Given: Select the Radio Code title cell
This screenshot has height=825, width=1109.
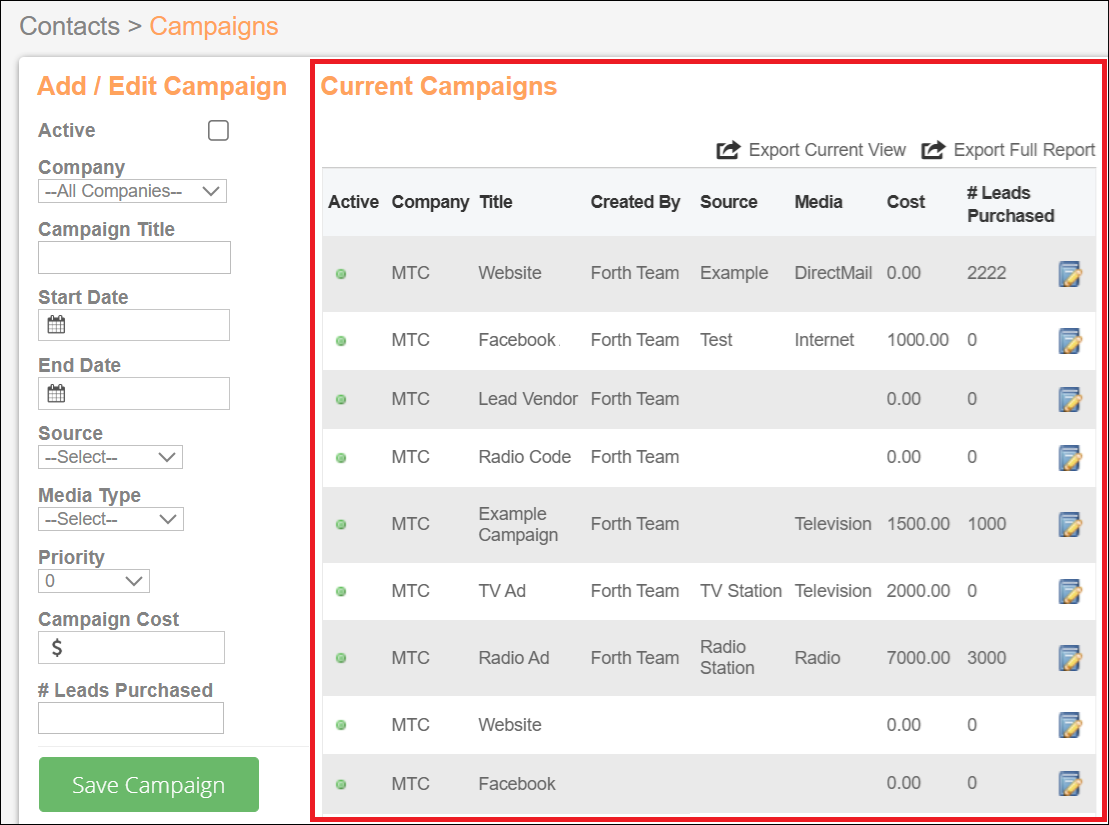Looking at the screenshot, I should pos(524,457).
